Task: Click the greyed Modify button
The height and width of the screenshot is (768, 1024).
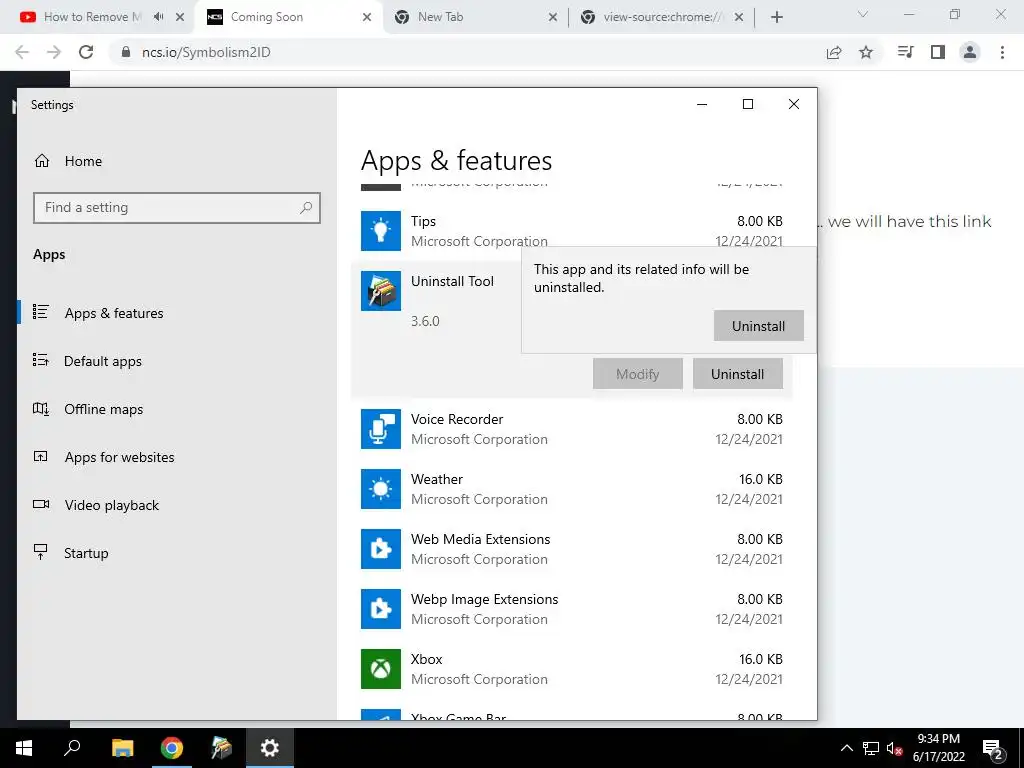Action: pos(637,374)
